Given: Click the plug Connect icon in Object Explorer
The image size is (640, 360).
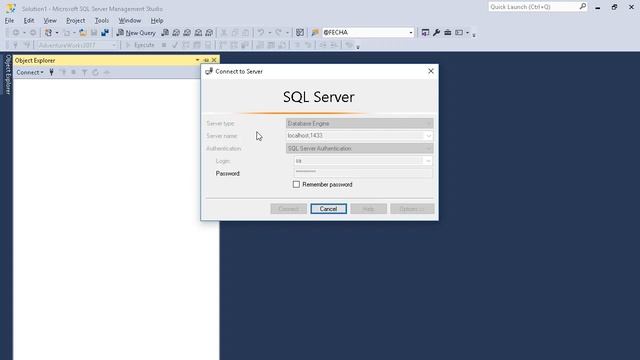Looking at the screenshot, I should pyautogui.click(x=51, y=72).
